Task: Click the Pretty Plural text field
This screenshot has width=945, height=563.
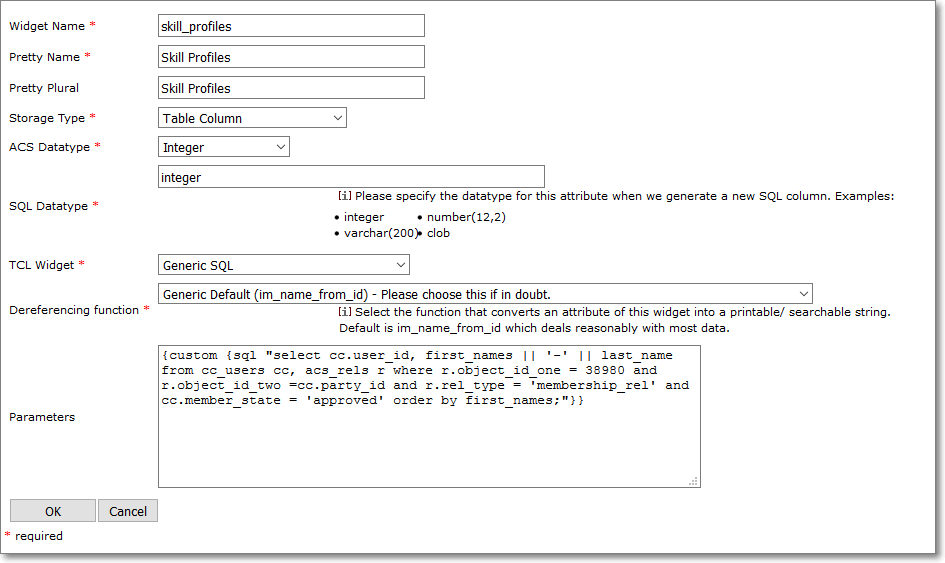Action: [x=291, y=88]
